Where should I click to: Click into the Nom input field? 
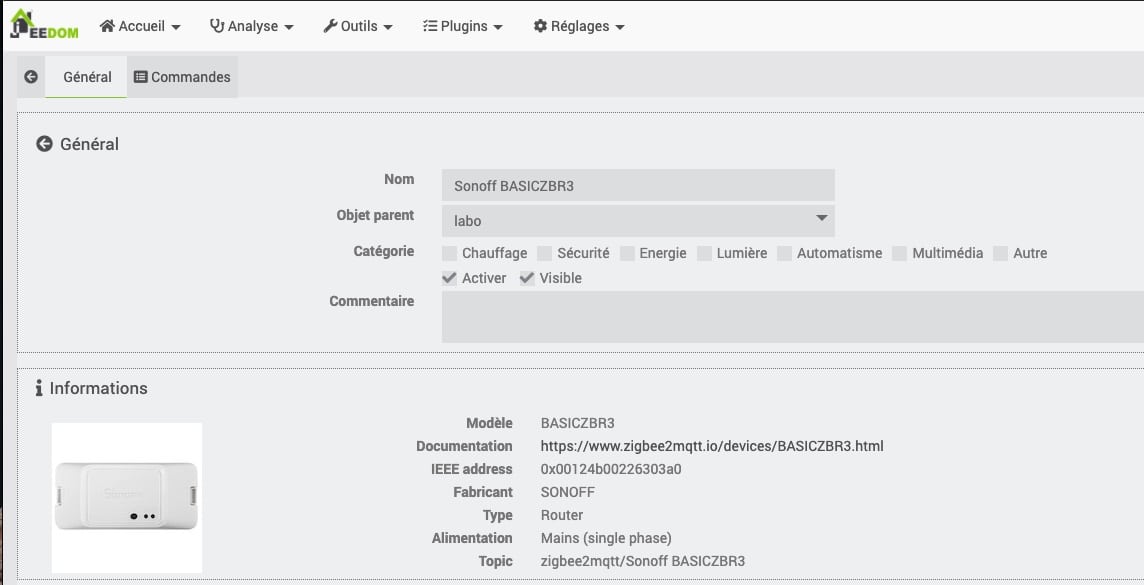click(637, 185)
